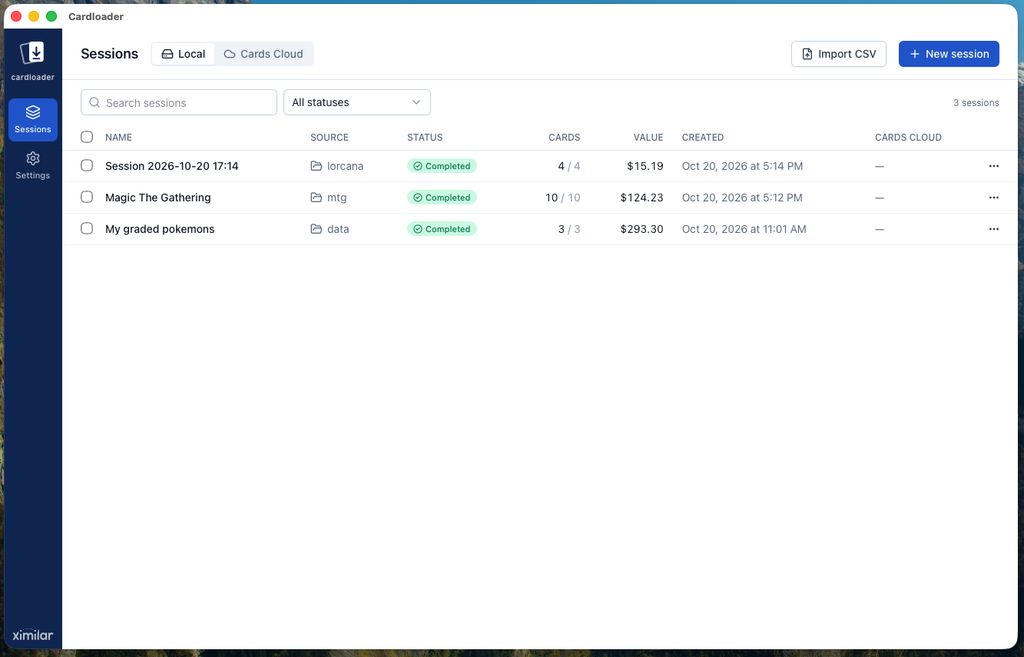The width and height of the screenshot is (1024, 657).
Task: Open the All statuses dropdown
Action: pos(357,103)
